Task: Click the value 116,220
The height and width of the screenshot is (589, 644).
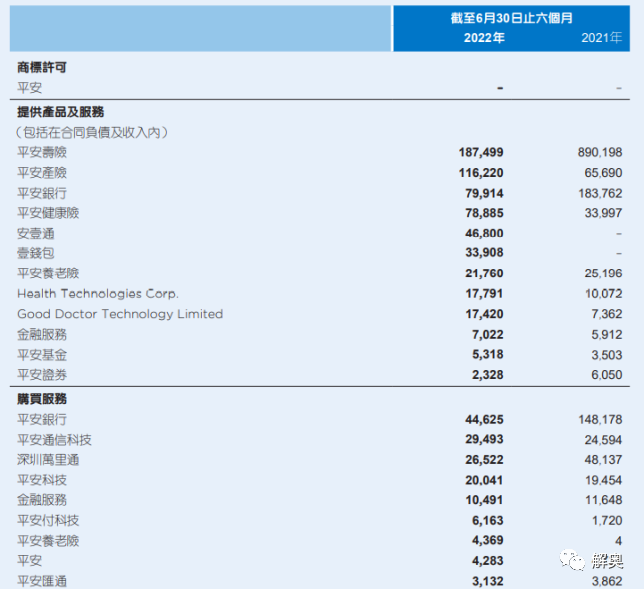Action: pyautogui.click(x=481, y=173)
